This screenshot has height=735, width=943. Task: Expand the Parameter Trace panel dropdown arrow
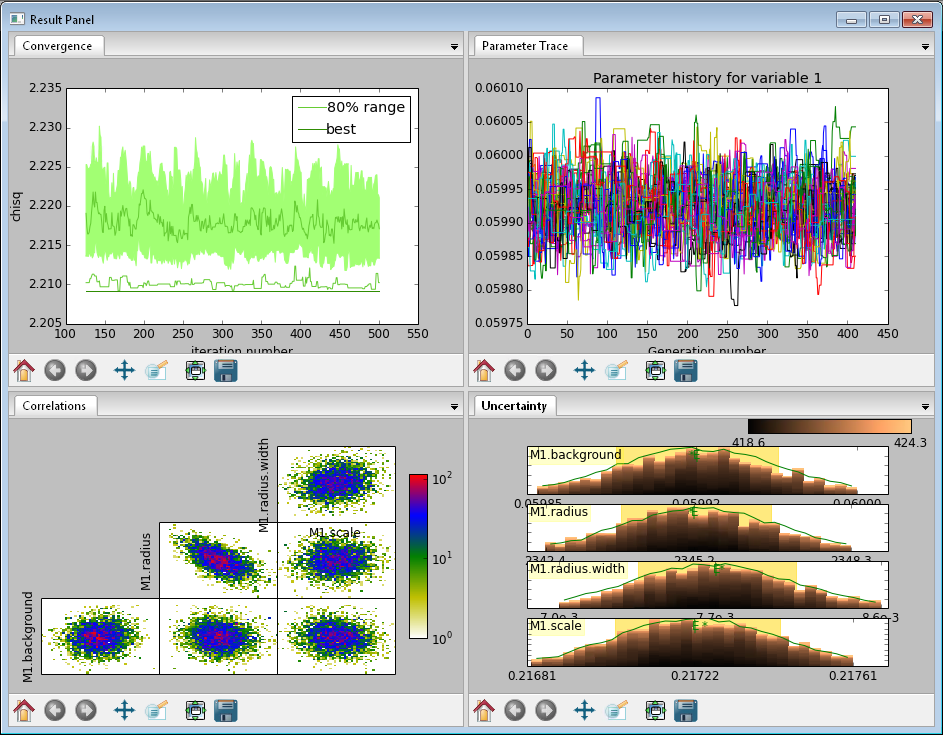[x=924, y=47]
